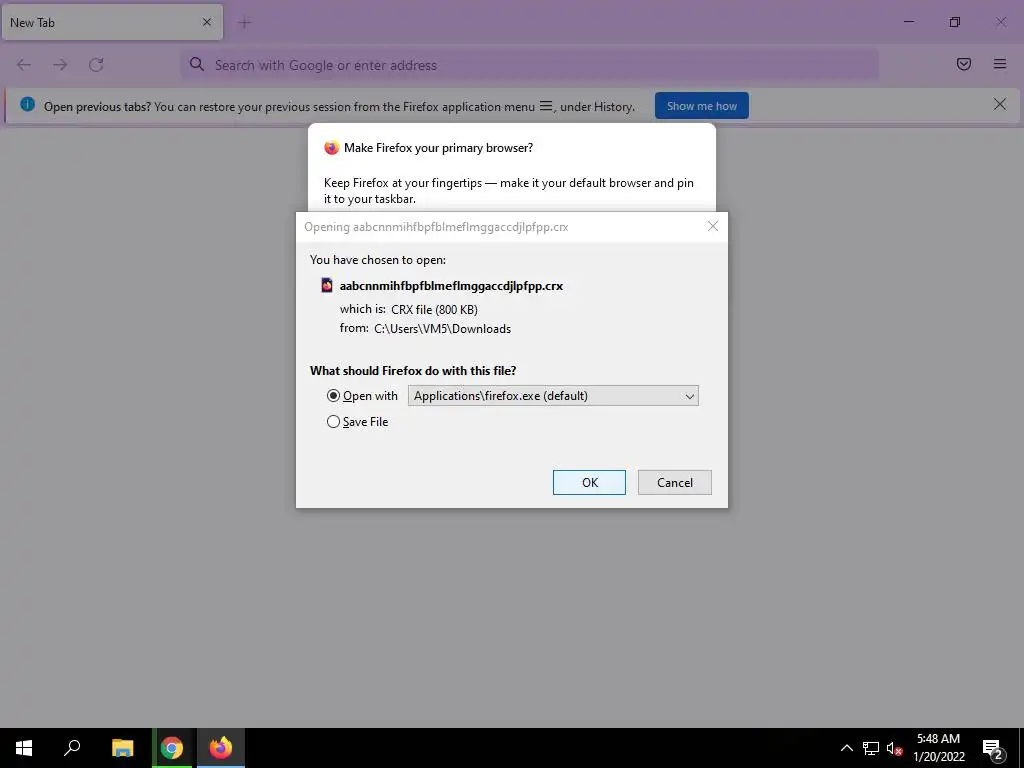The image size is (1024, 768).
Task: Open the taskbar clock and date
Action: point(938,748)
